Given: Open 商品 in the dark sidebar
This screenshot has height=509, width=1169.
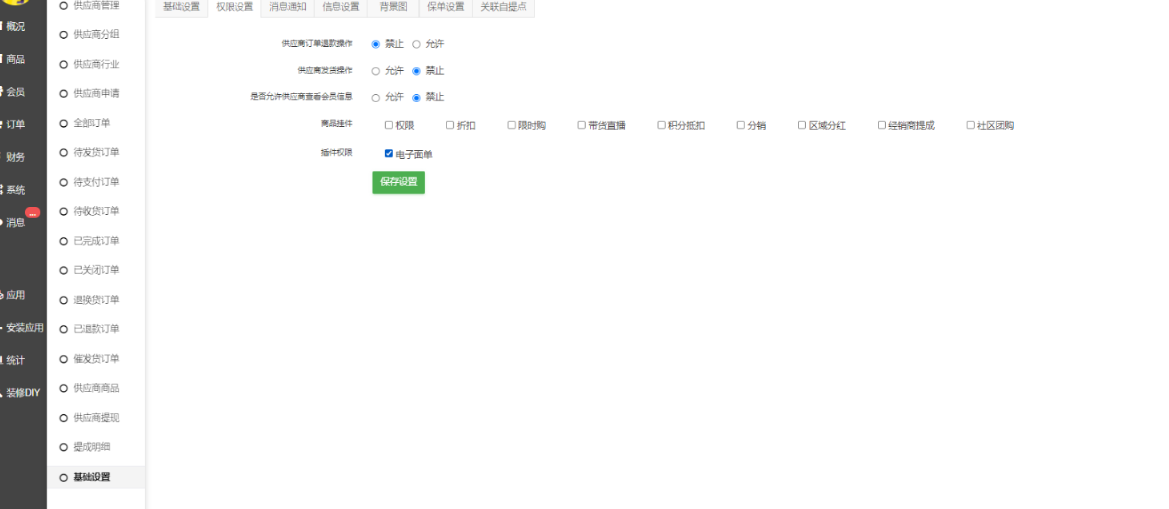Looking at the screenshot, I should tap(15, 59).
